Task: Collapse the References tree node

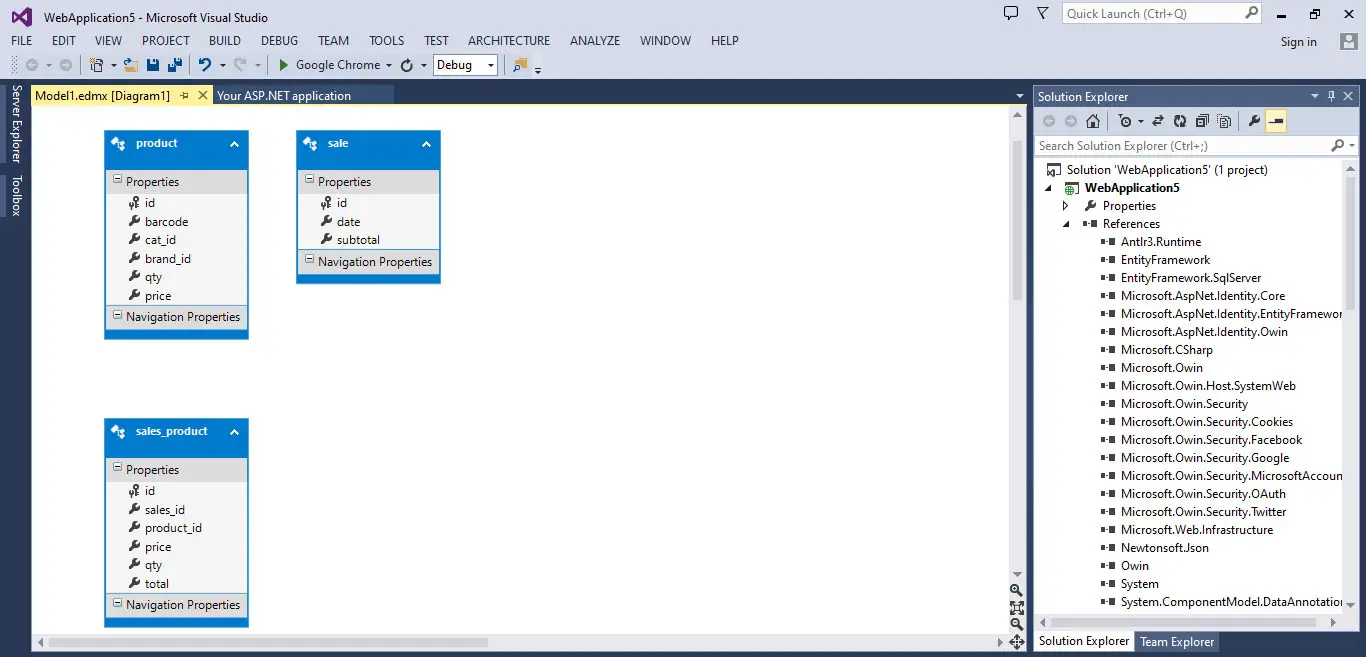Action: 1066,224
